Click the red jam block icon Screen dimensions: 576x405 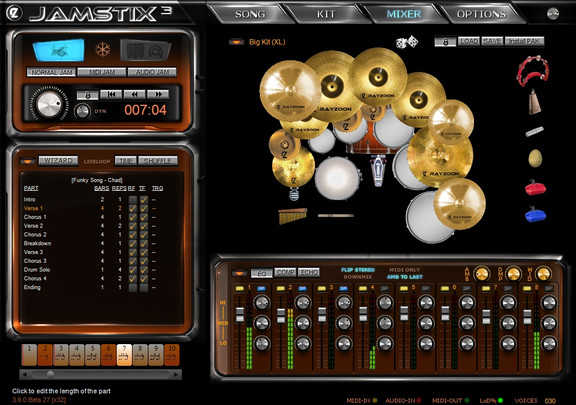535,187
